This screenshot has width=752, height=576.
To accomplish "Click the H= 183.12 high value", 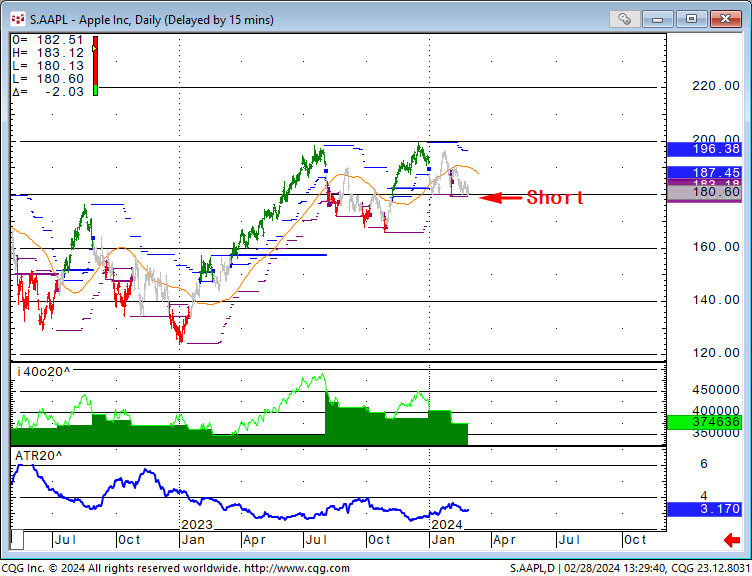I will [x=48, y=53].
